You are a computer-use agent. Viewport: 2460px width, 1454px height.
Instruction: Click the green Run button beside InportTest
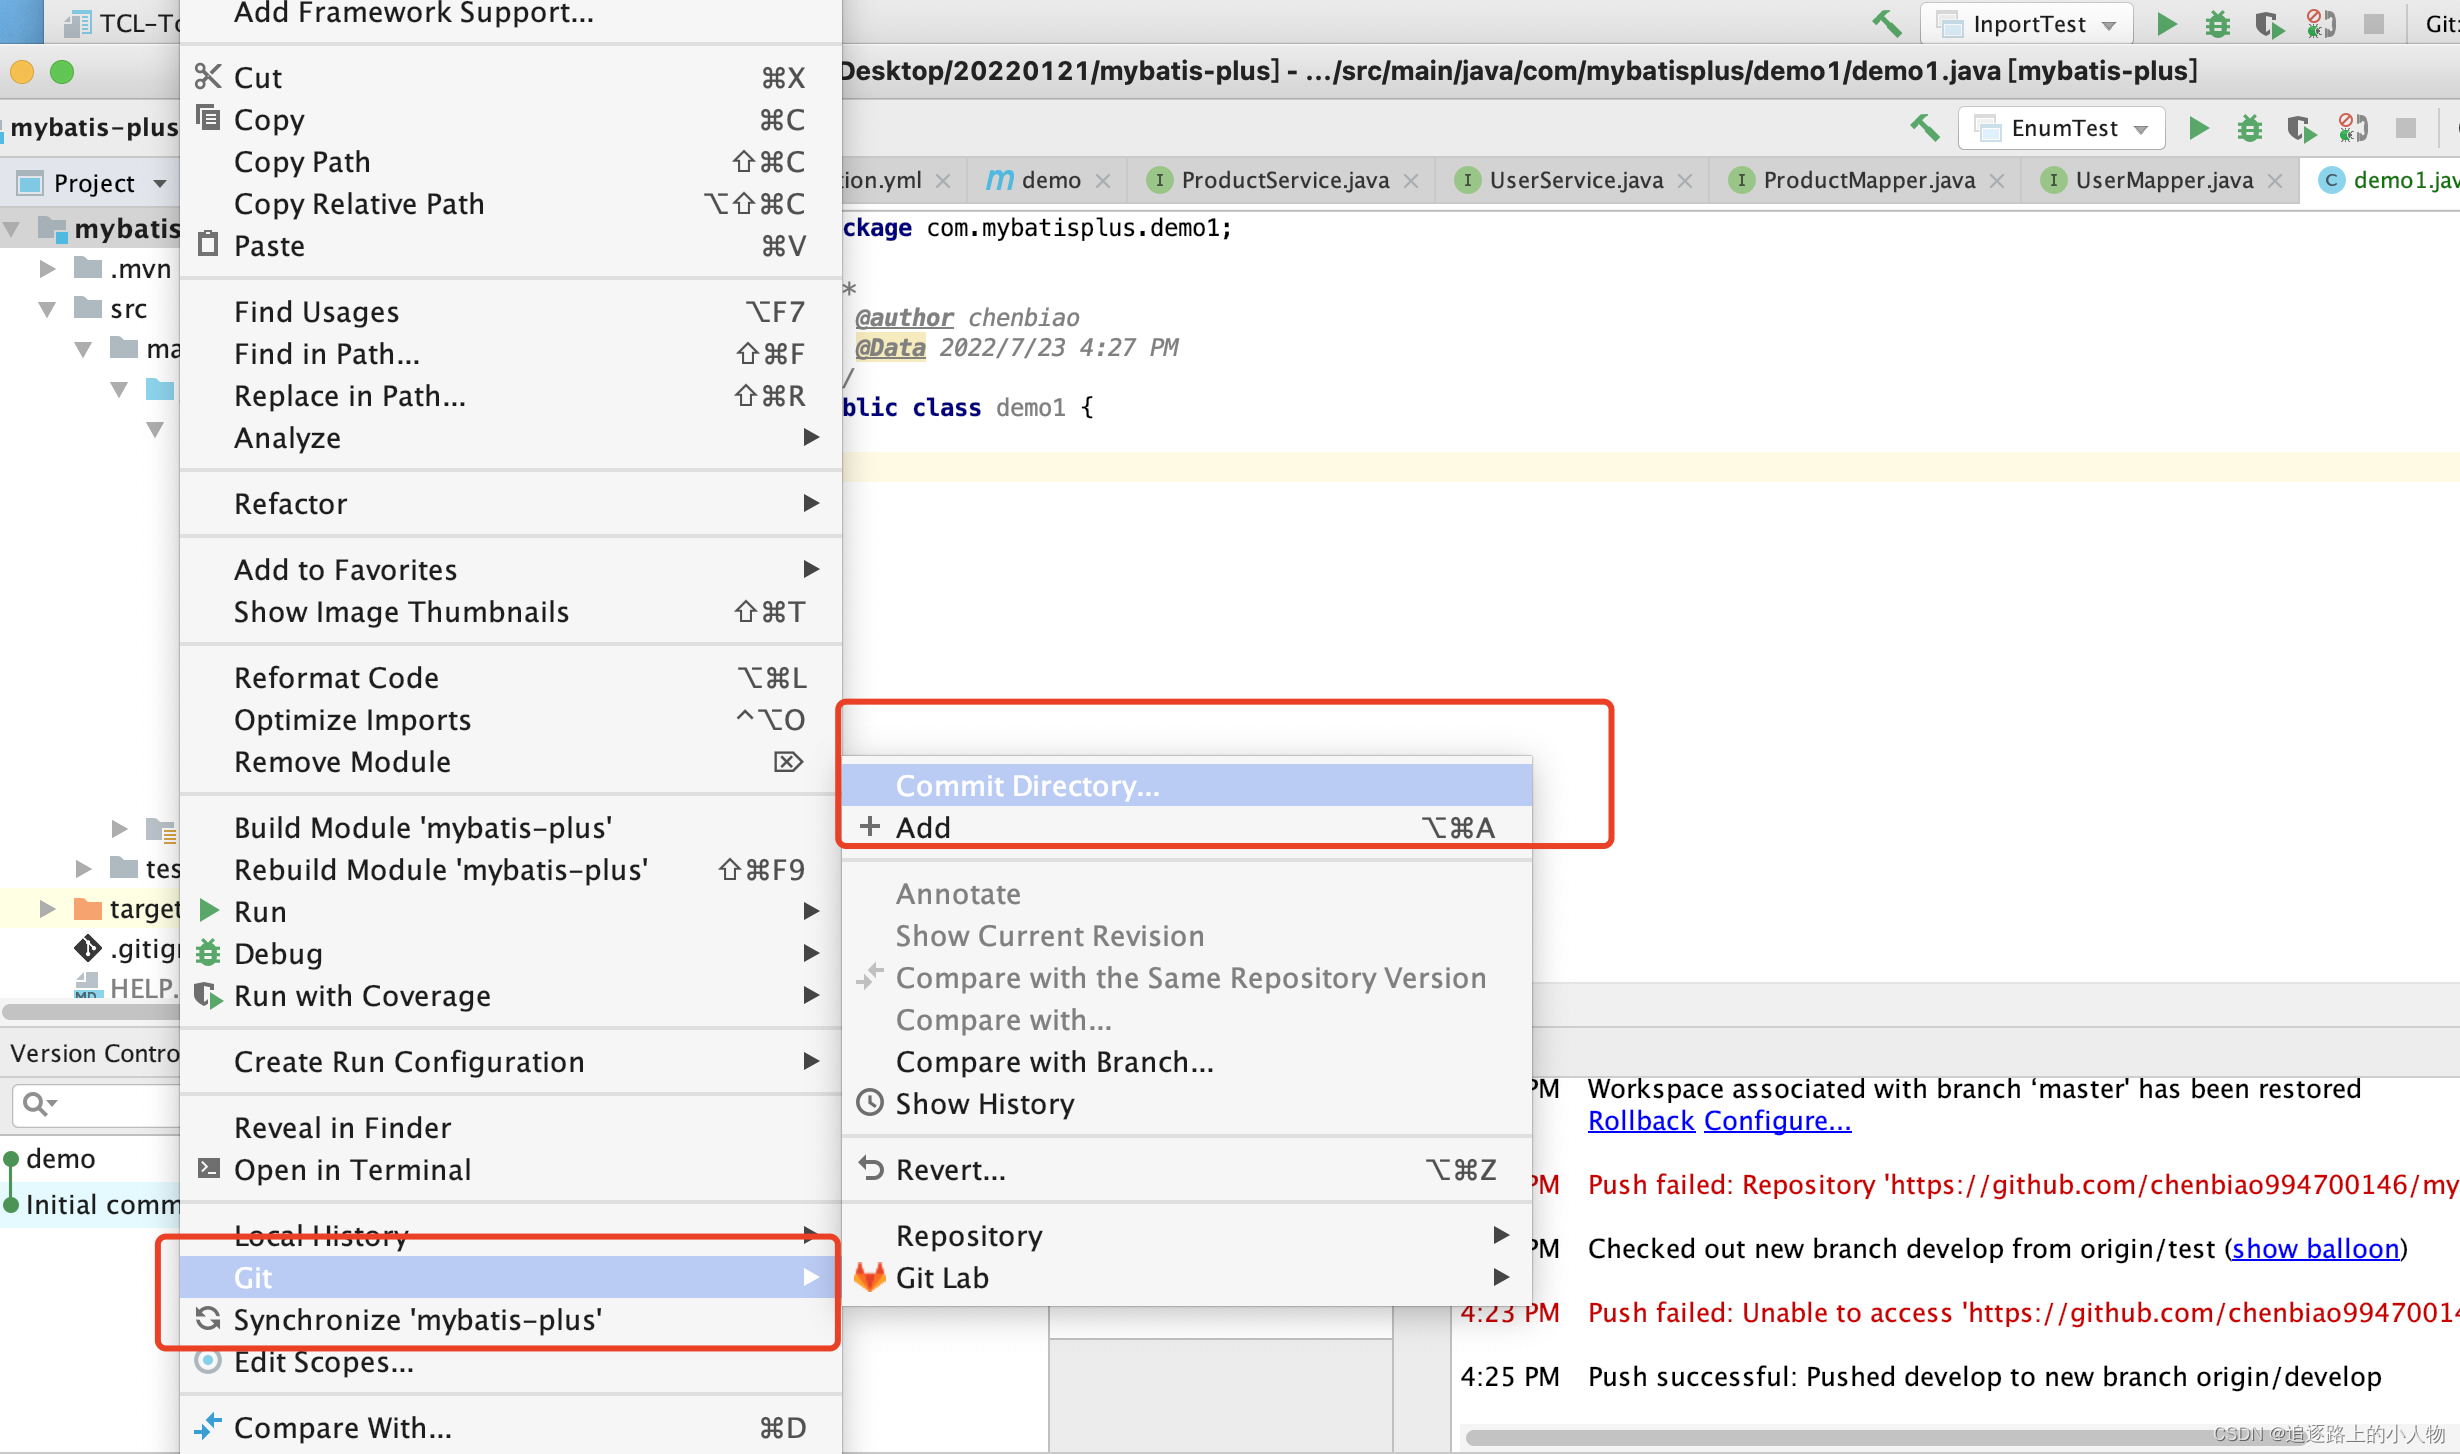[2166, 24]
